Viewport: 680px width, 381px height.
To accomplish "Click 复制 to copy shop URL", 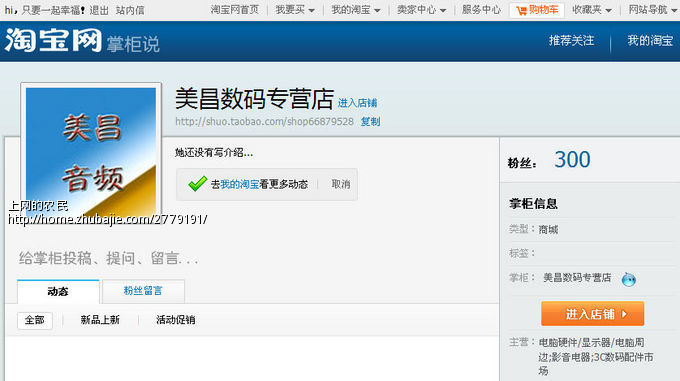I will coord(370,122).
